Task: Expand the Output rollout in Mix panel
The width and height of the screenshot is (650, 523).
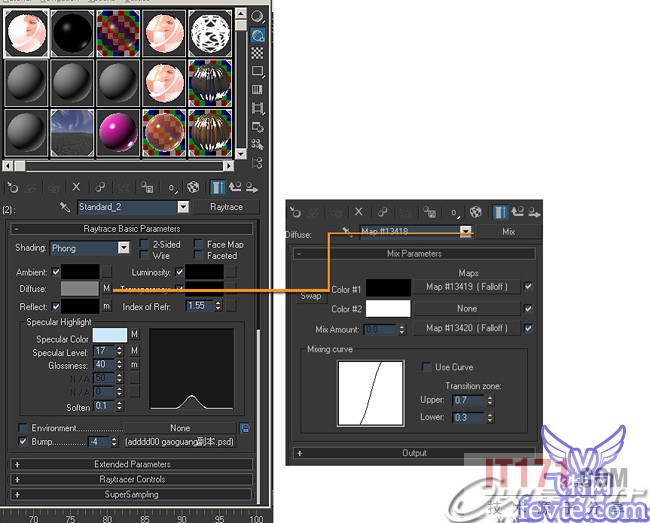Action: pyautogui.click(x=414, y=453)
